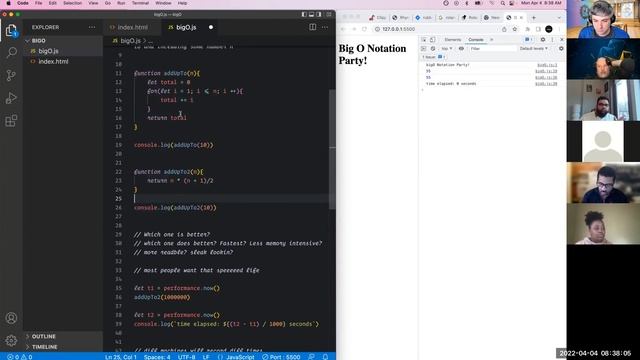This screenshot has width=640, height=360.
Task: Open the Extensions view
Action: 11,121
